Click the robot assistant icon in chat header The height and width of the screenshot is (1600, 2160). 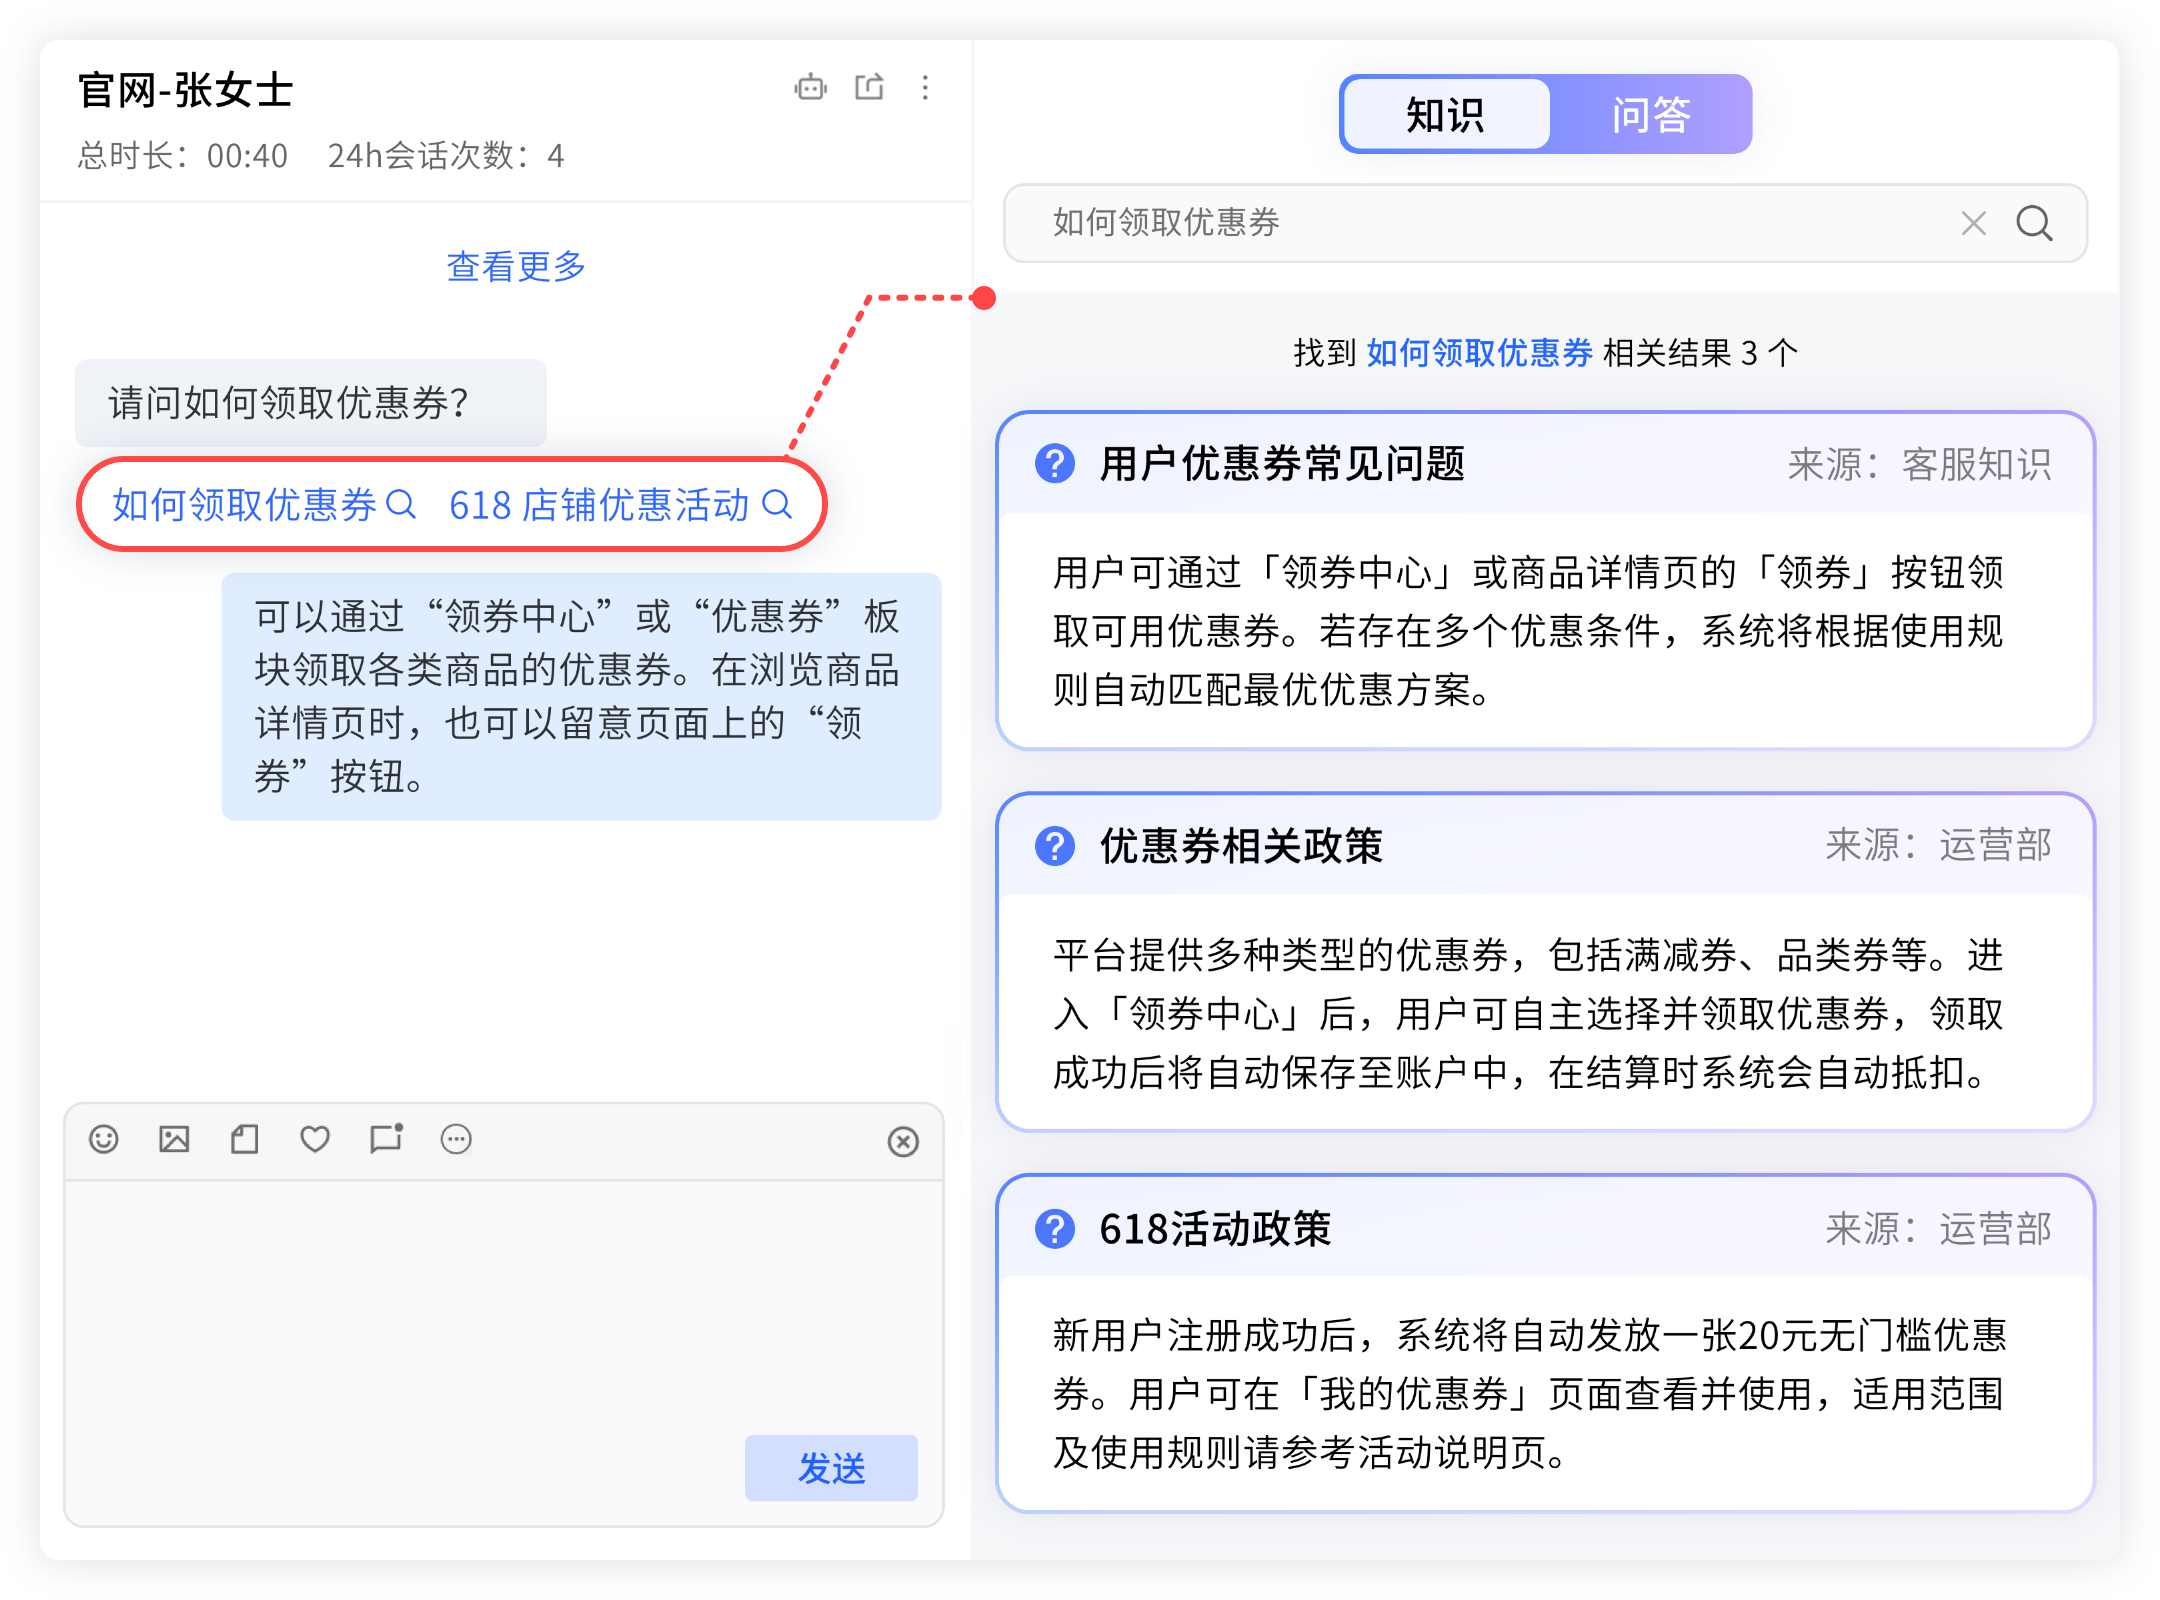tap(810, 88)
